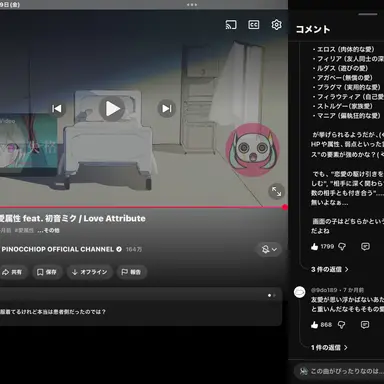Click the 164万 subscriber count text

134,249
